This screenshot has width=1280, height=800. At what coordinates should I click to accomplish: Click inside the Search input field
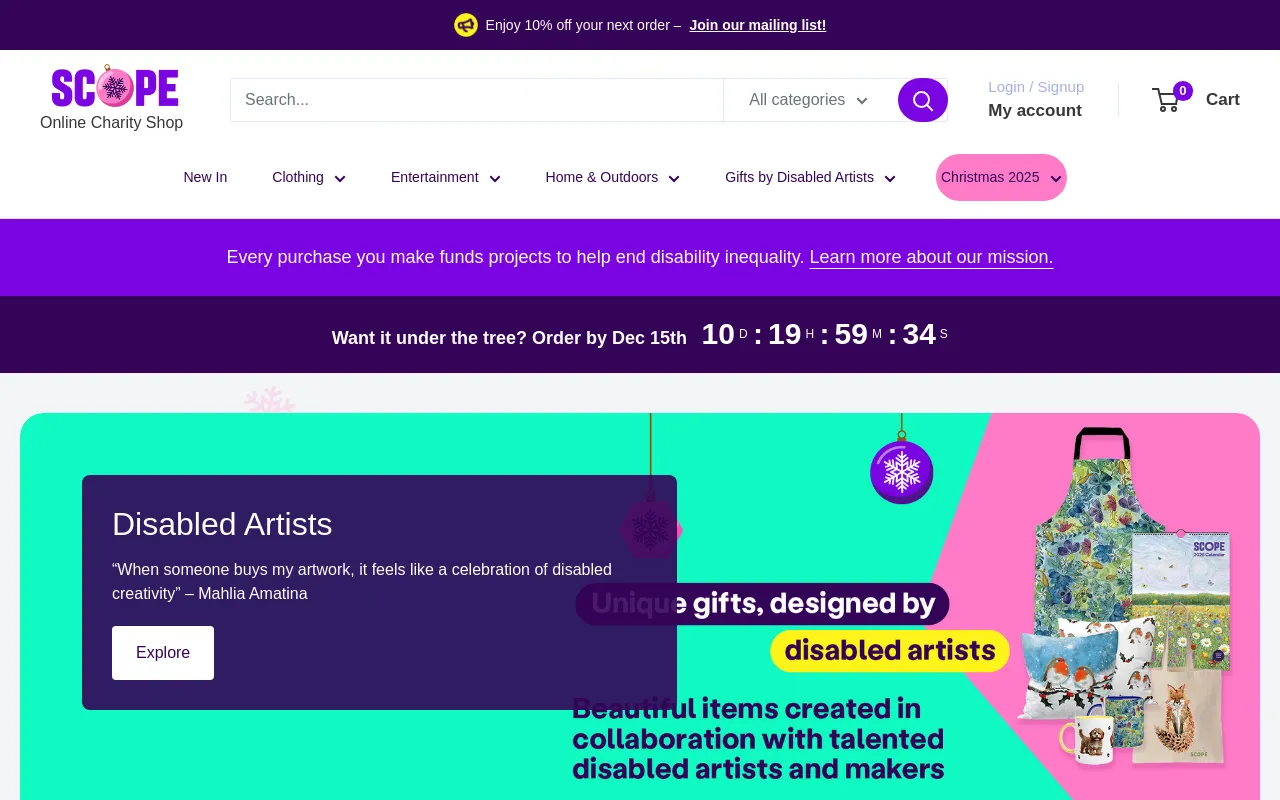(x=477, y=100)
